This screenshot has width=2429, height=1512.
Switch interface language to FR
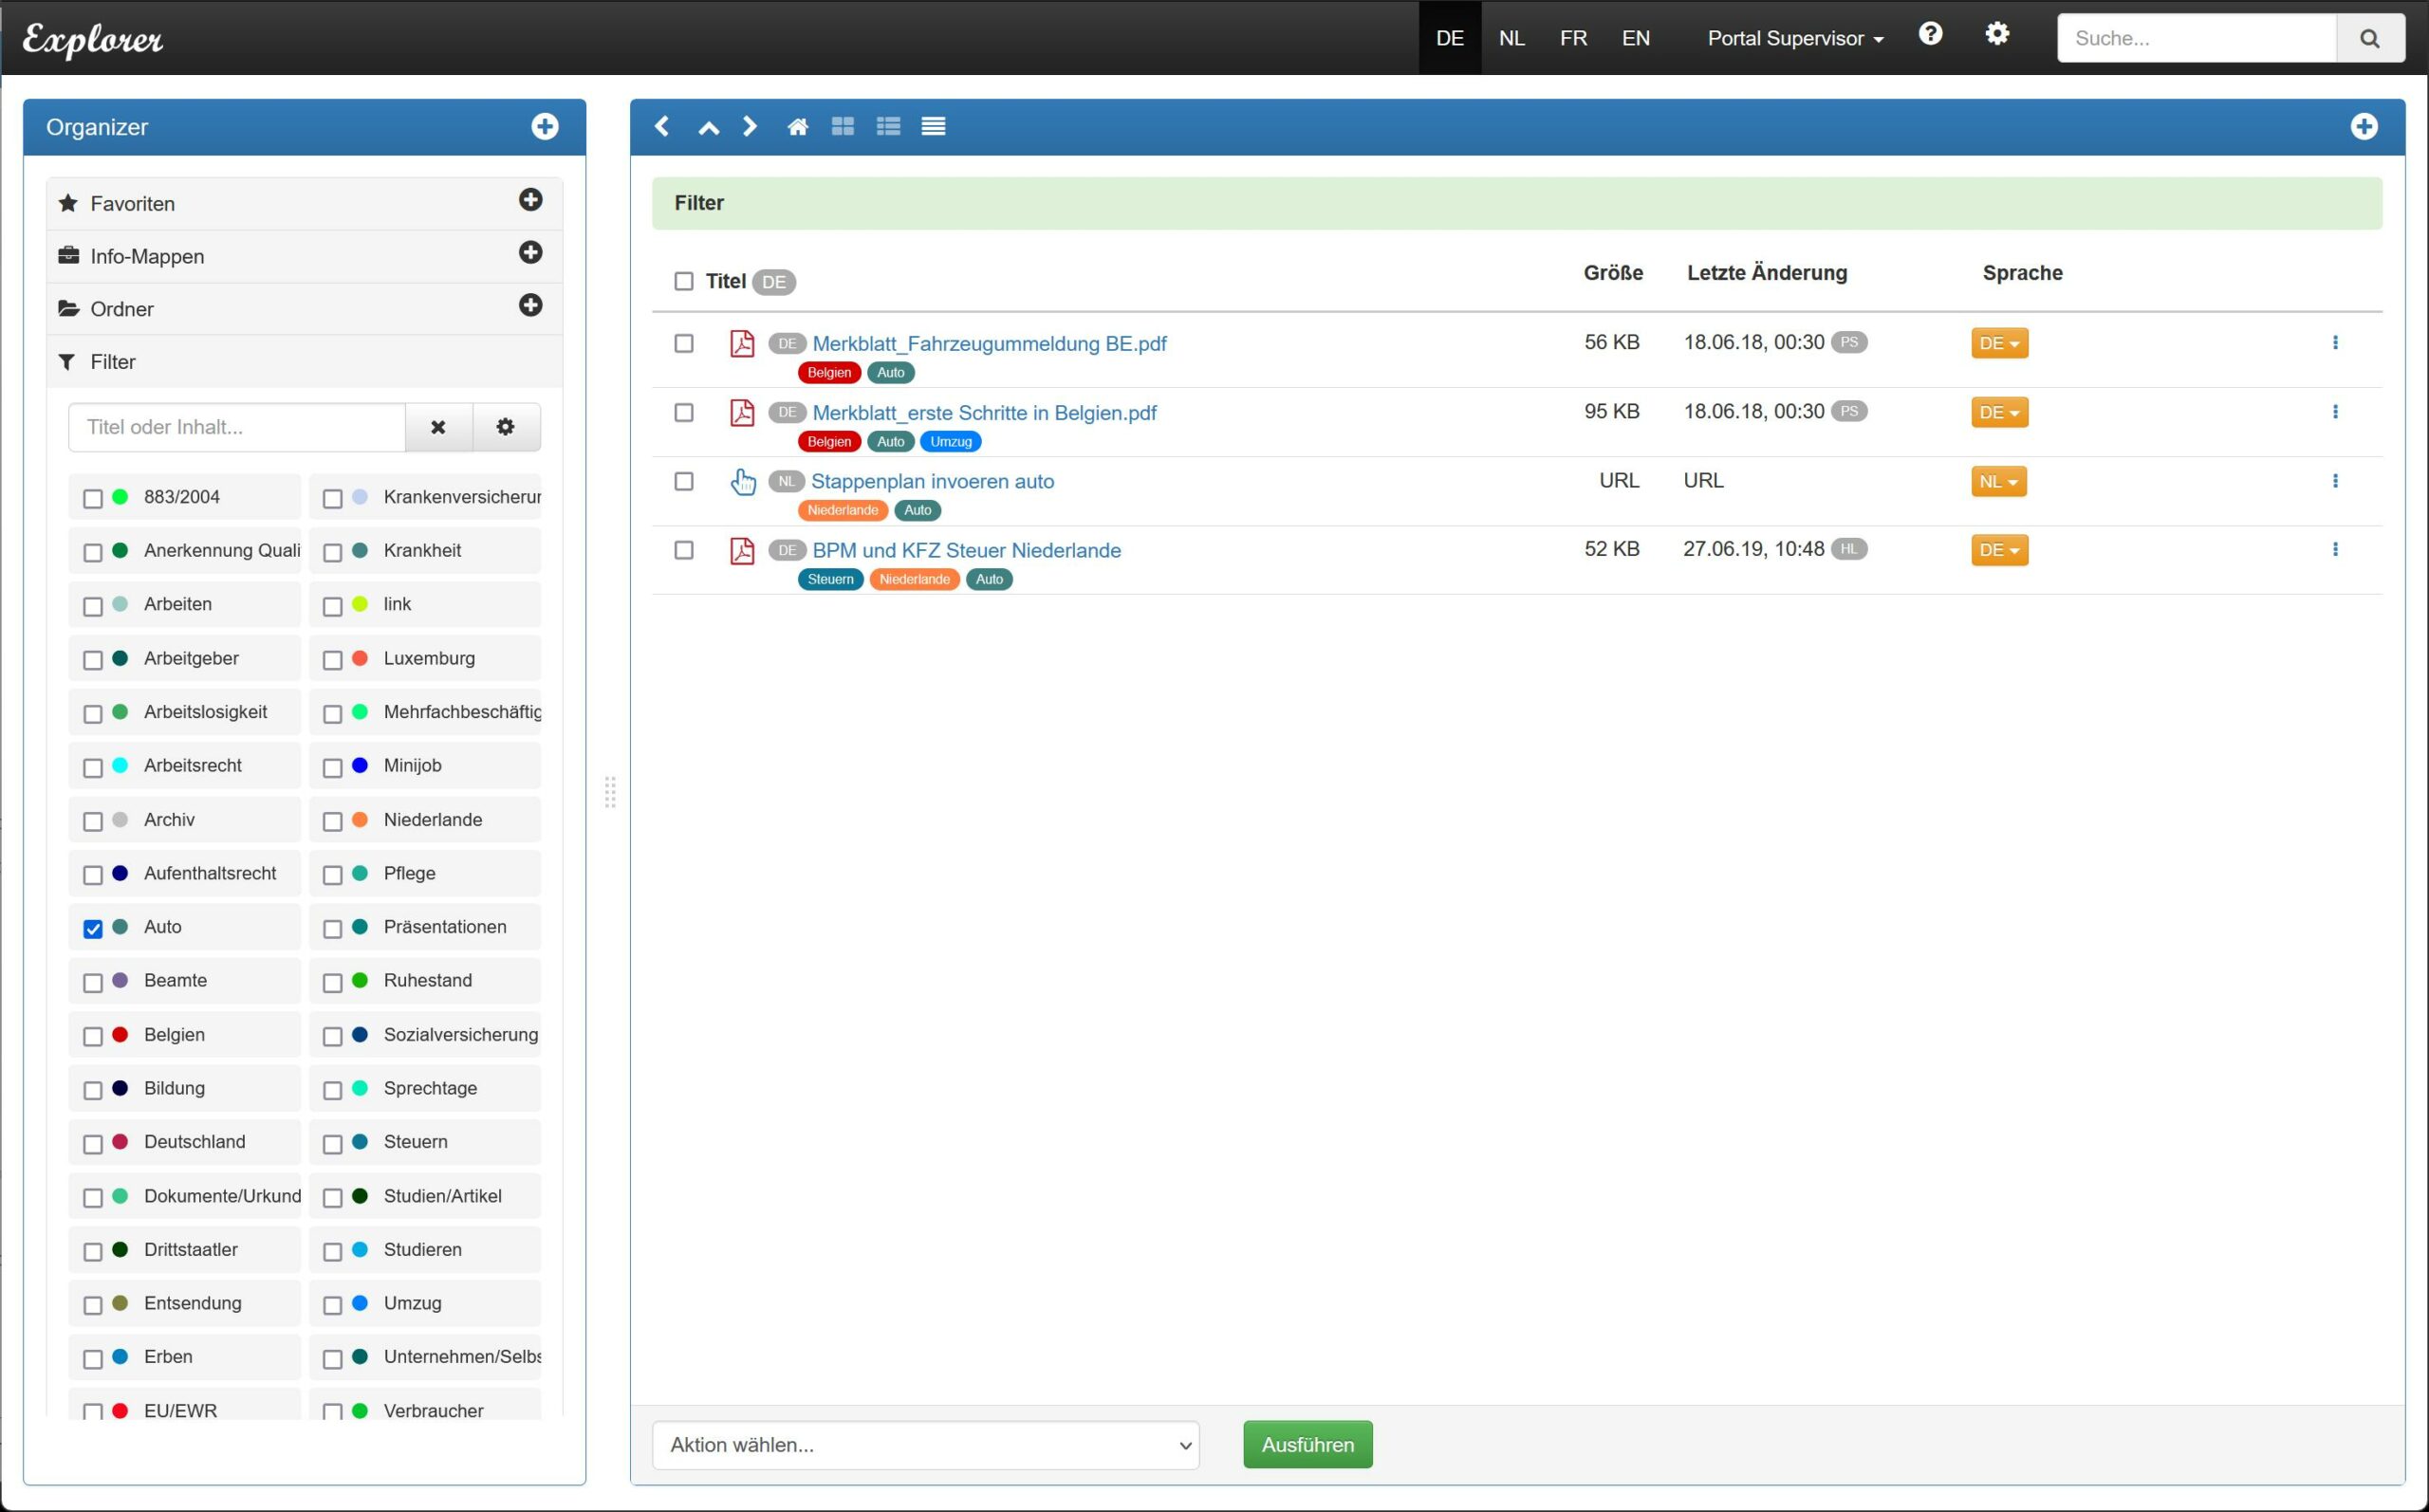pos(1572,38)
